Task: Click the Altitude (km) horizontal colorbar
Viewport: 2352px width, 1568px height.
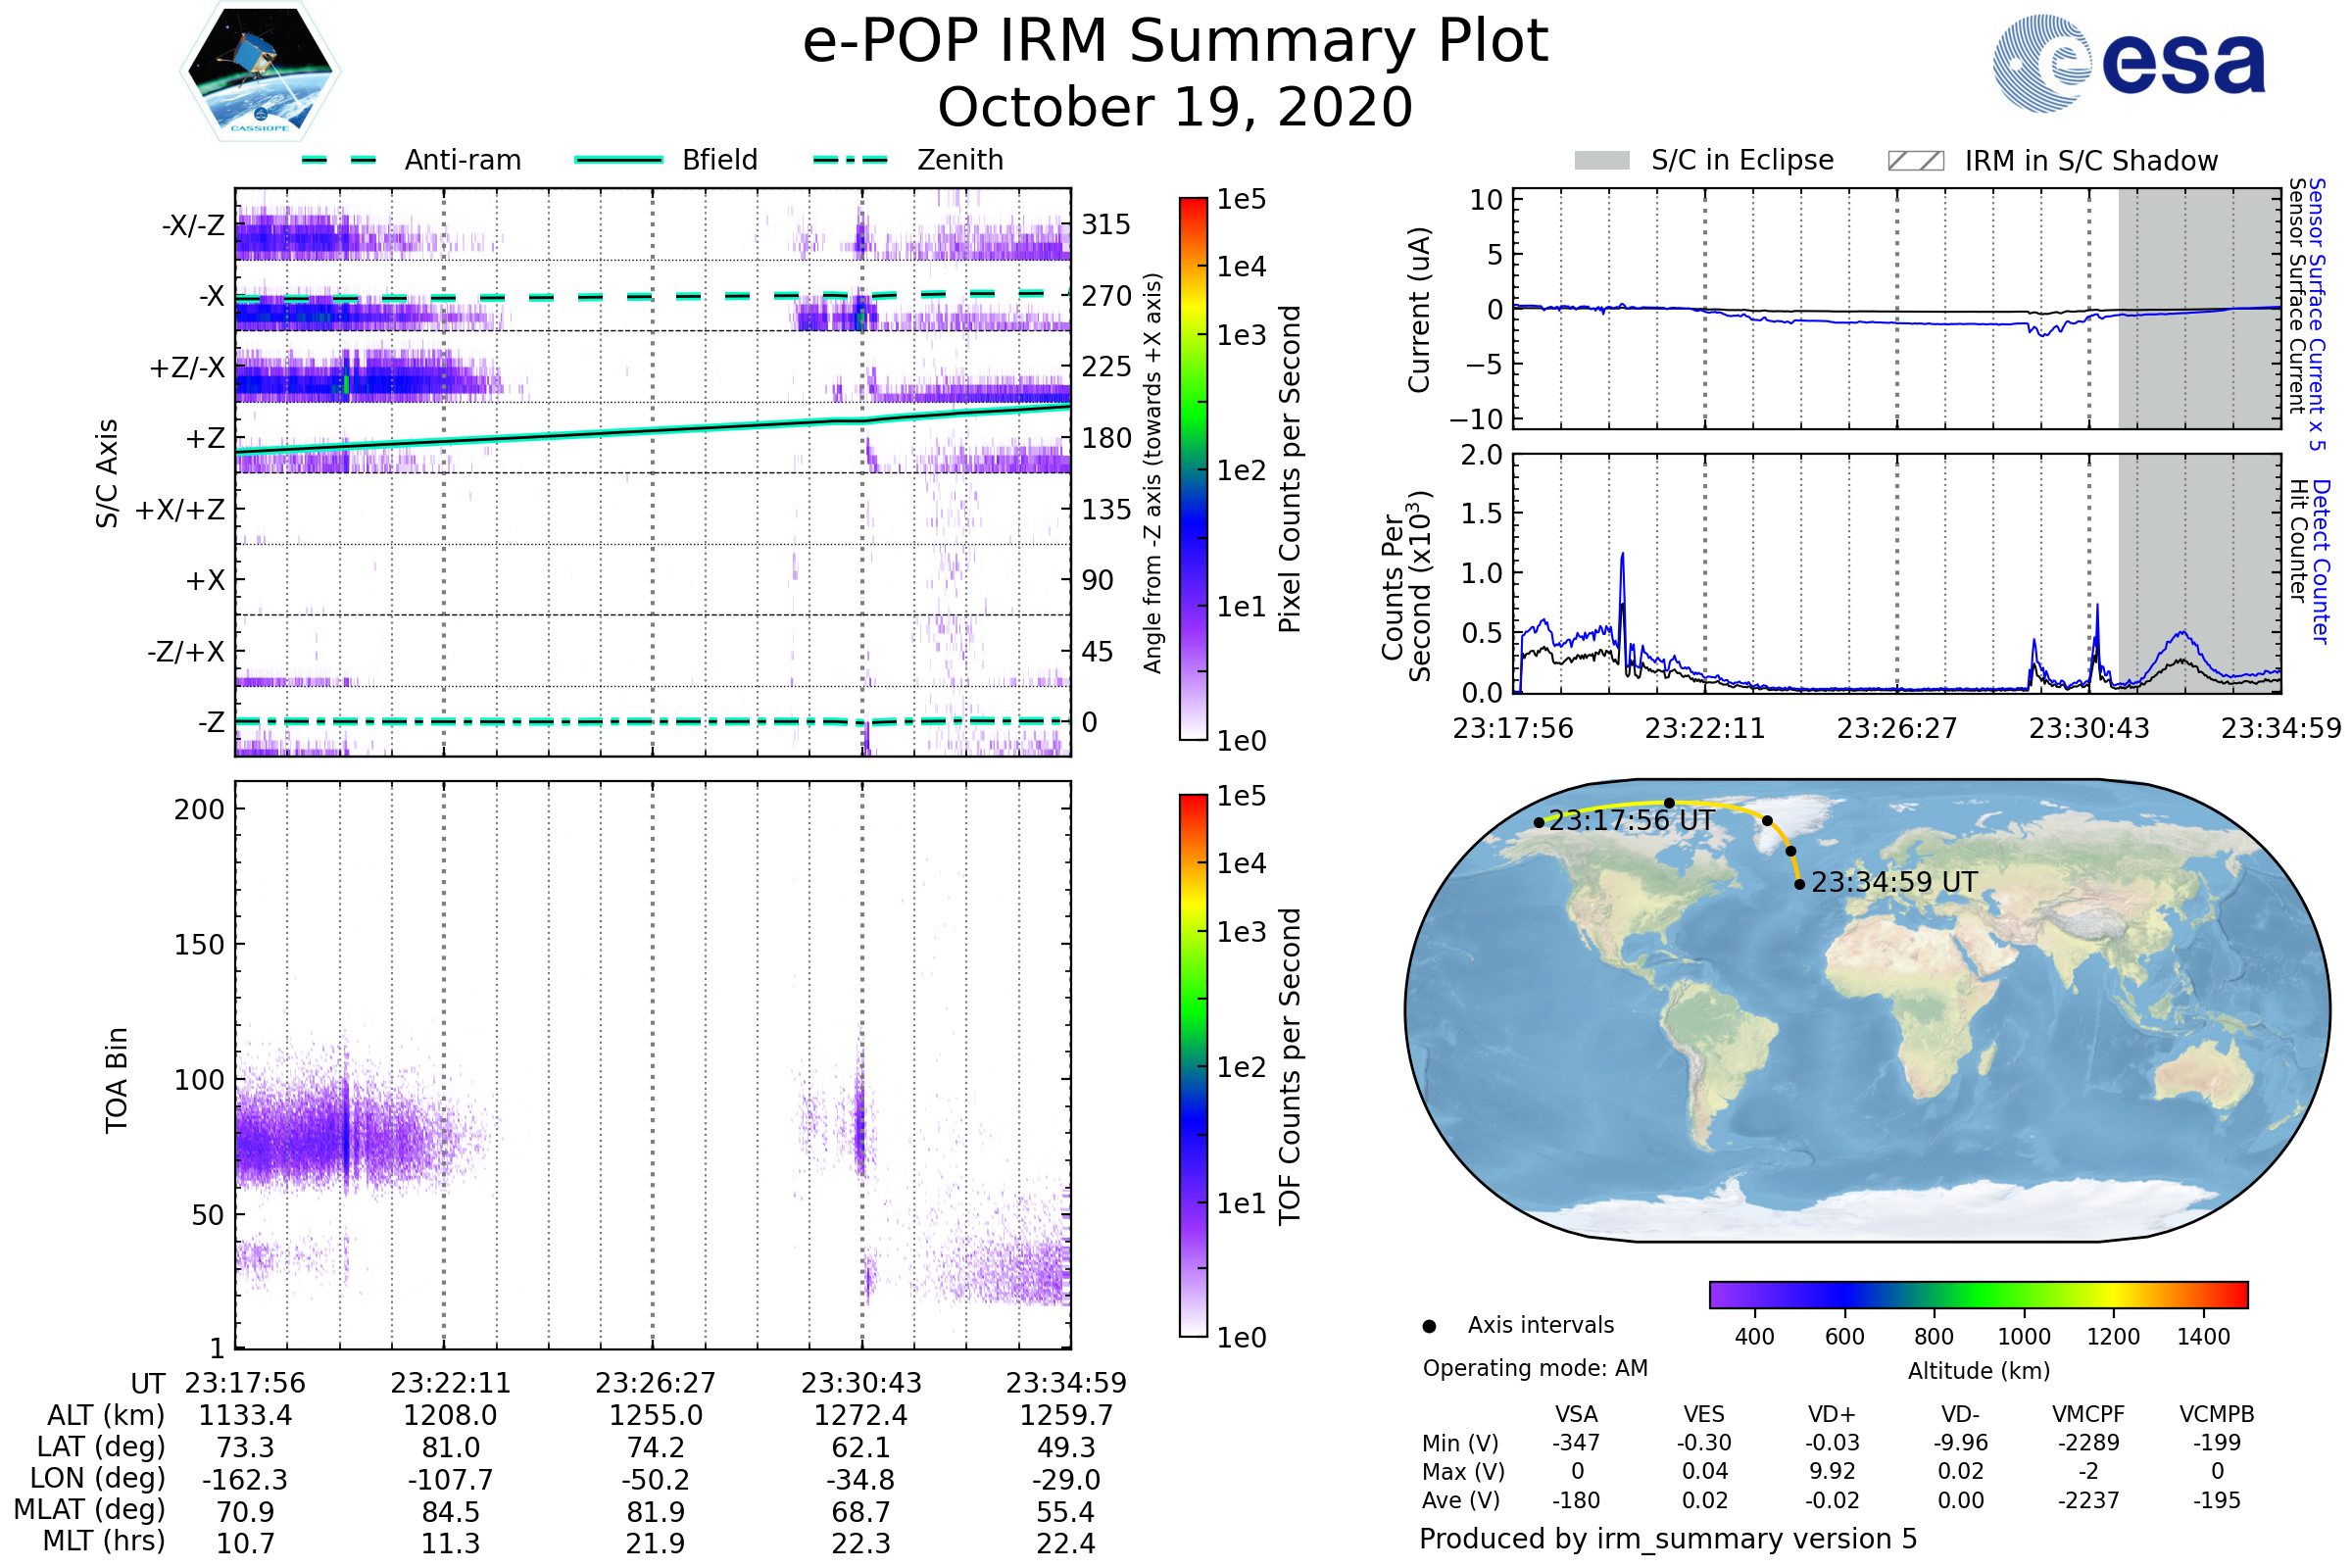Action: coord(1979,1295)
